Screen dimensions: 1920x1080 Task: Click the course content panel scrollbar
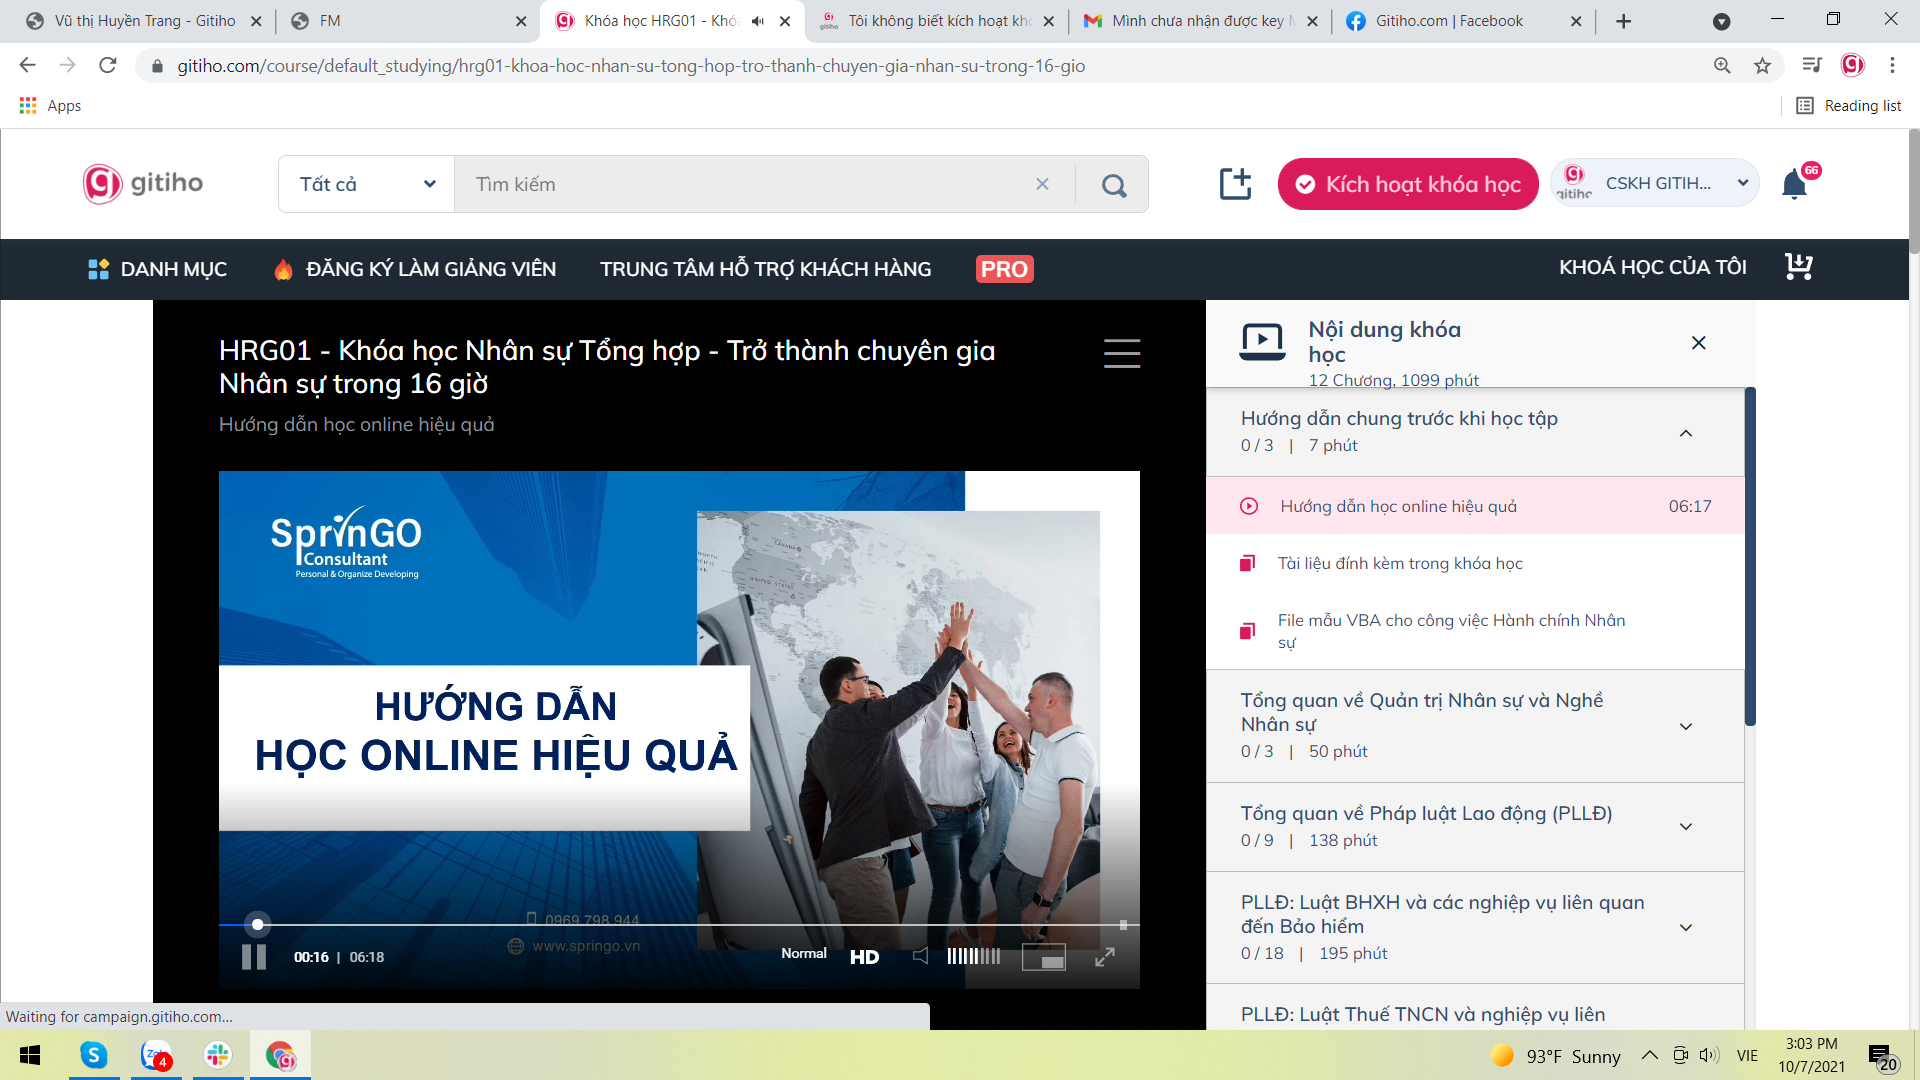point(1750,556)
